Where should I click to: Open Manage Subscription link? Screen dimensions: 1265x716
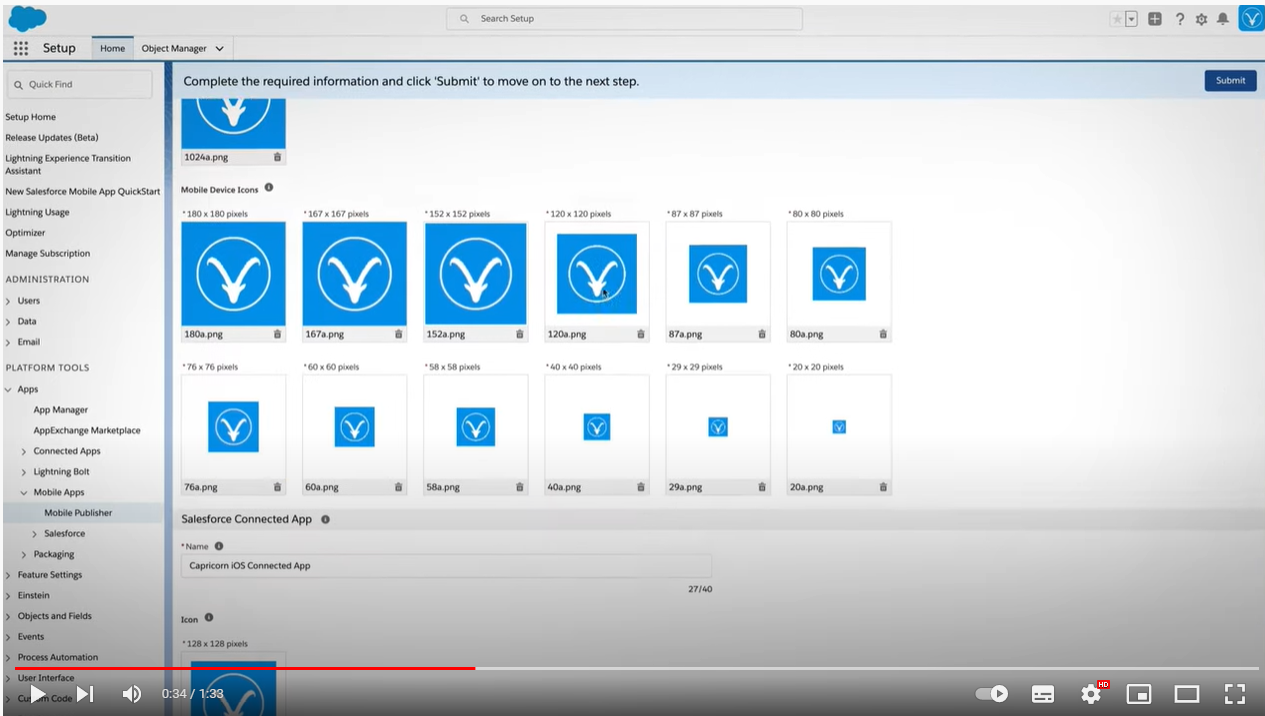click(x=47, y=254)
